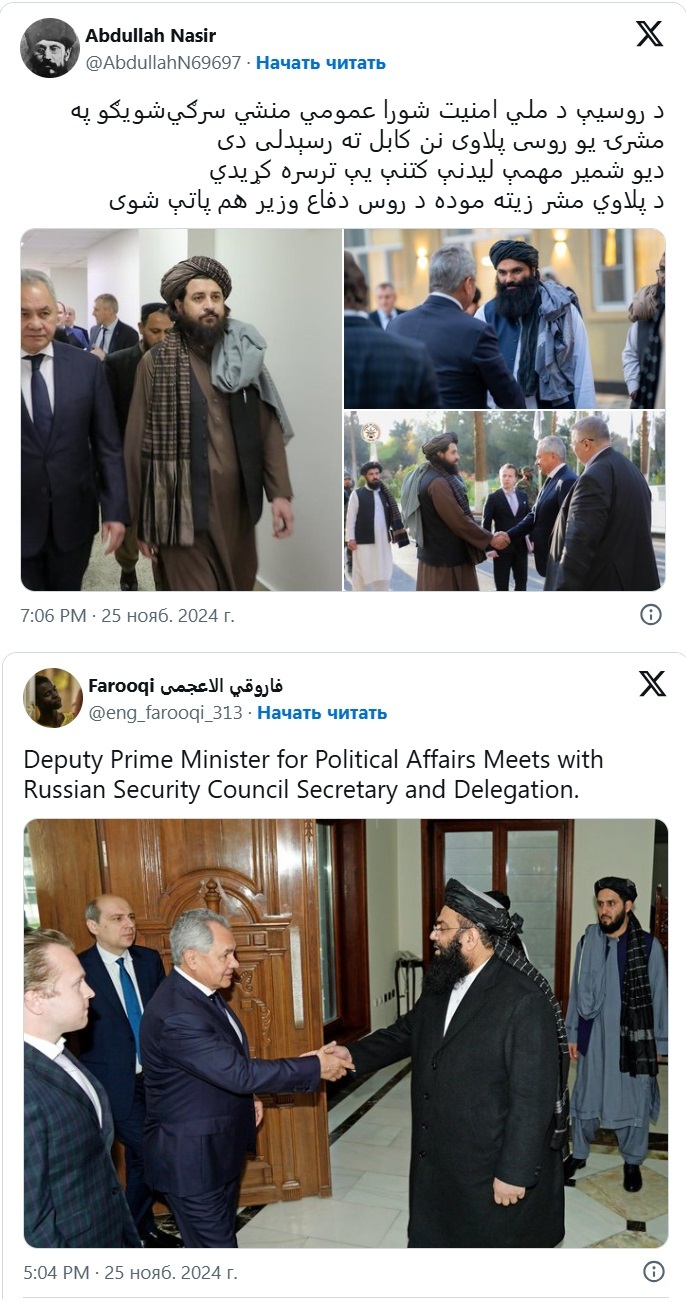
Task: Click info icon beside 5:04 PM timestamp
Action: (x=653, y=1272)
